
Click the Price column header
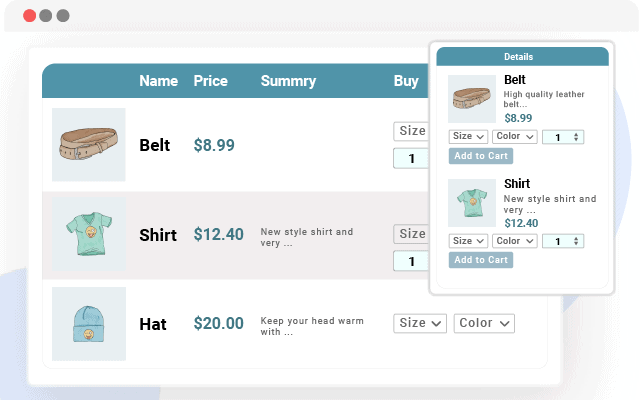[x=210, y=81]
